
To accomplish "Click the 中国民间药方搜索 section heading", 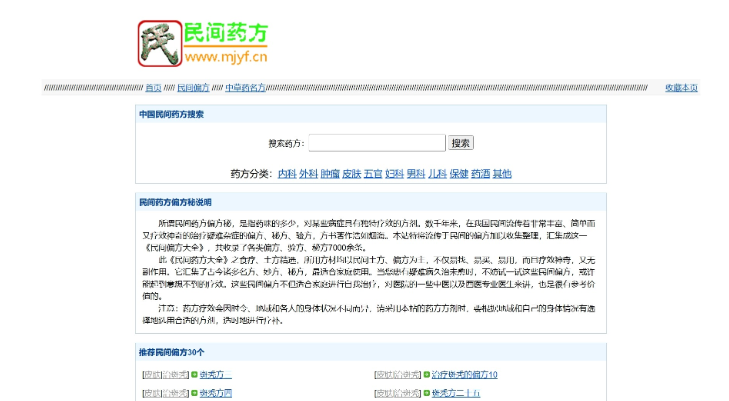I will coord(172,114).
